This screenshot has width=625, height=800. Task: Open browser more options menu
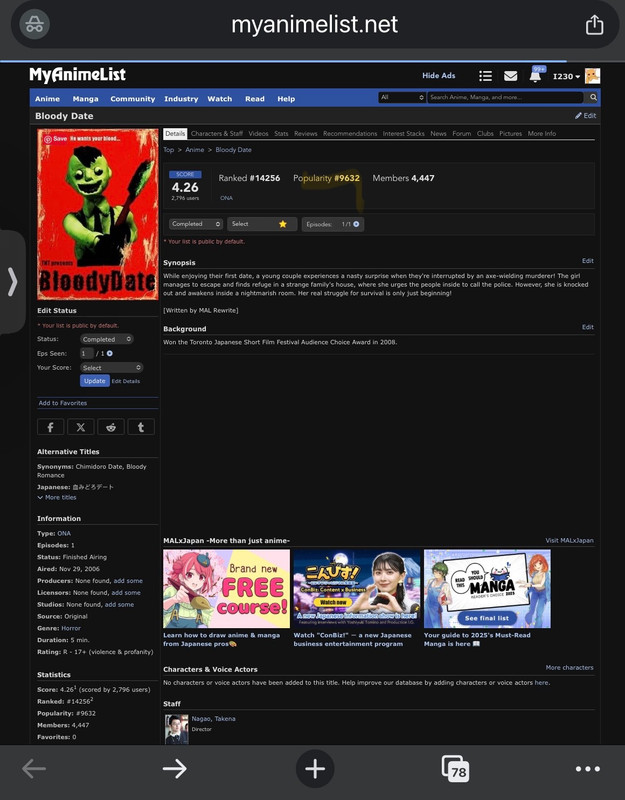[588, 769]
